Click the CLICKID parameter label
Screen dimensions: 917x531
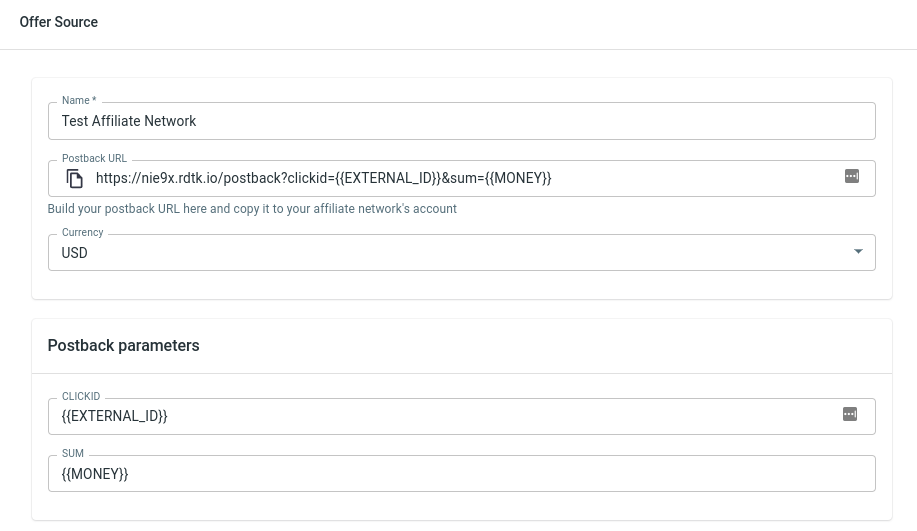[81, 397]
